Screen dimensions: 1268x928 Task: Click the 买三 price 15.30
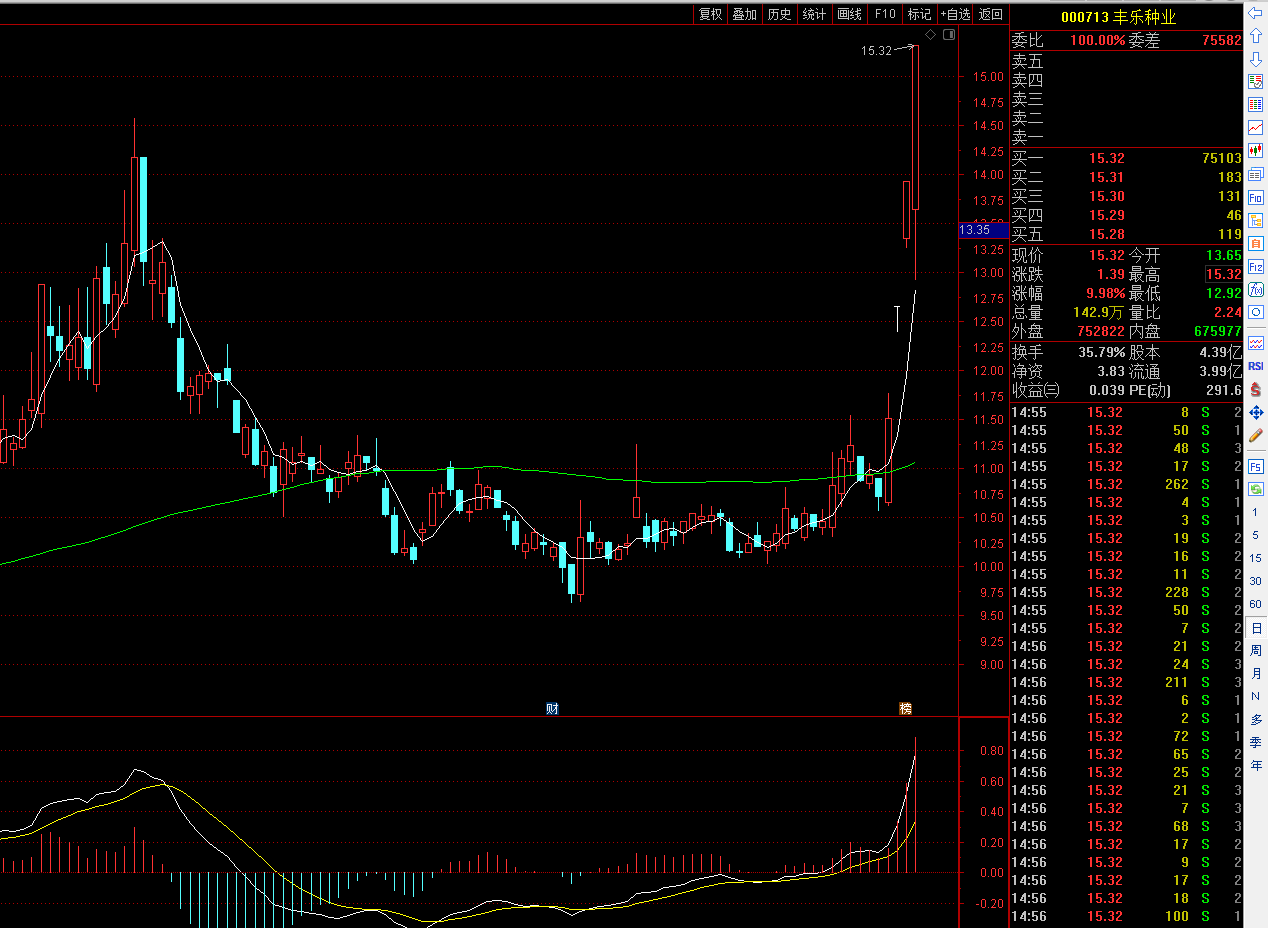tap(1106, 196)
